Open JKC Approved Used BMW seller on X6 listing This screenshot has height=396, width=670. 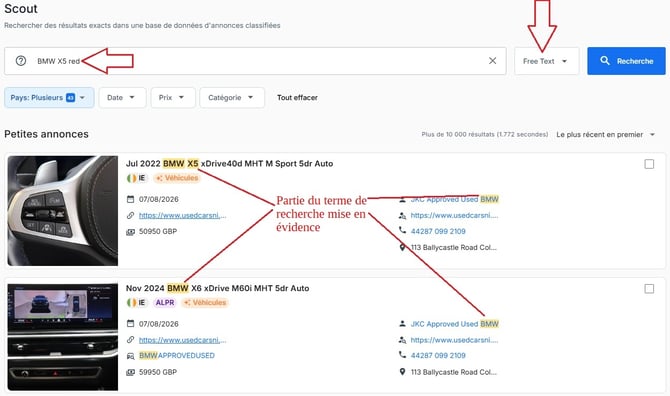coord(455,324)
